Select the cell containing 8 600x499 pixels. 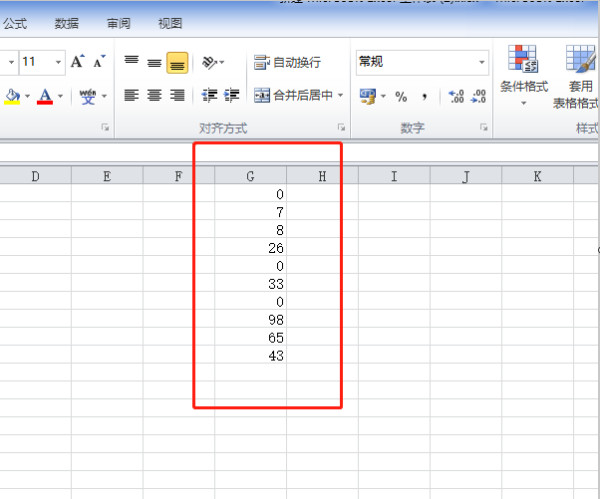click(x=250, y=230)
